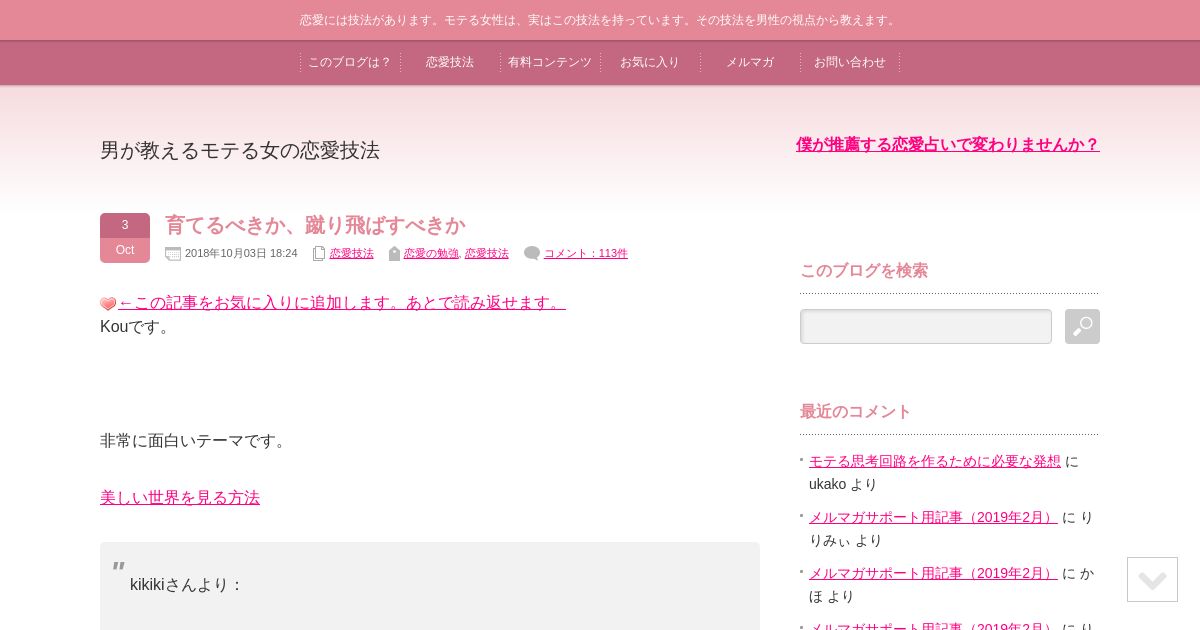The image size is (1200, 630).
Task: Click the document icon before 恋愛技法 category
Action: coord(319,254)
